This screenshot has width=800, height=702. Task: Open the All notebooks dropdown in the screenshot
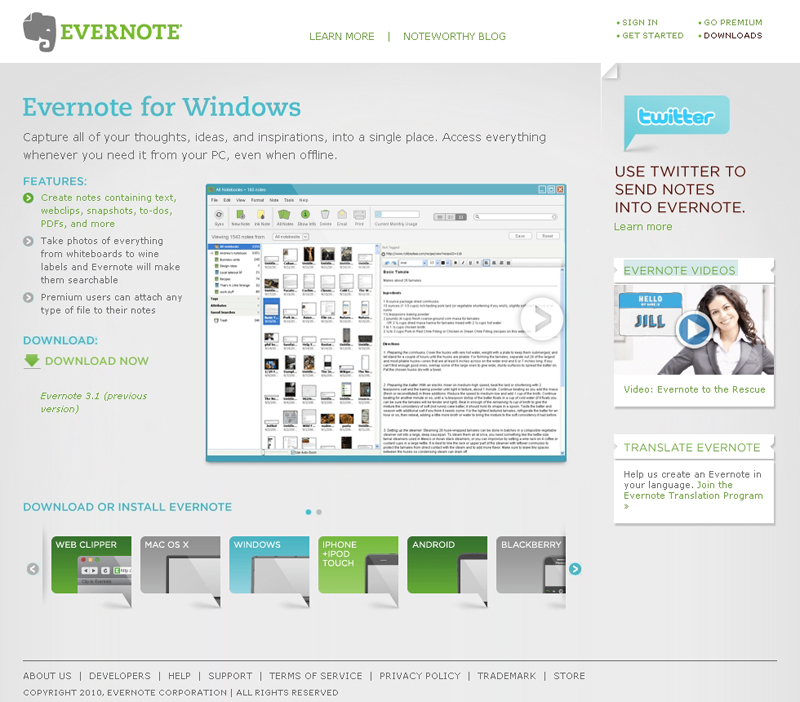tap(291, 237)
